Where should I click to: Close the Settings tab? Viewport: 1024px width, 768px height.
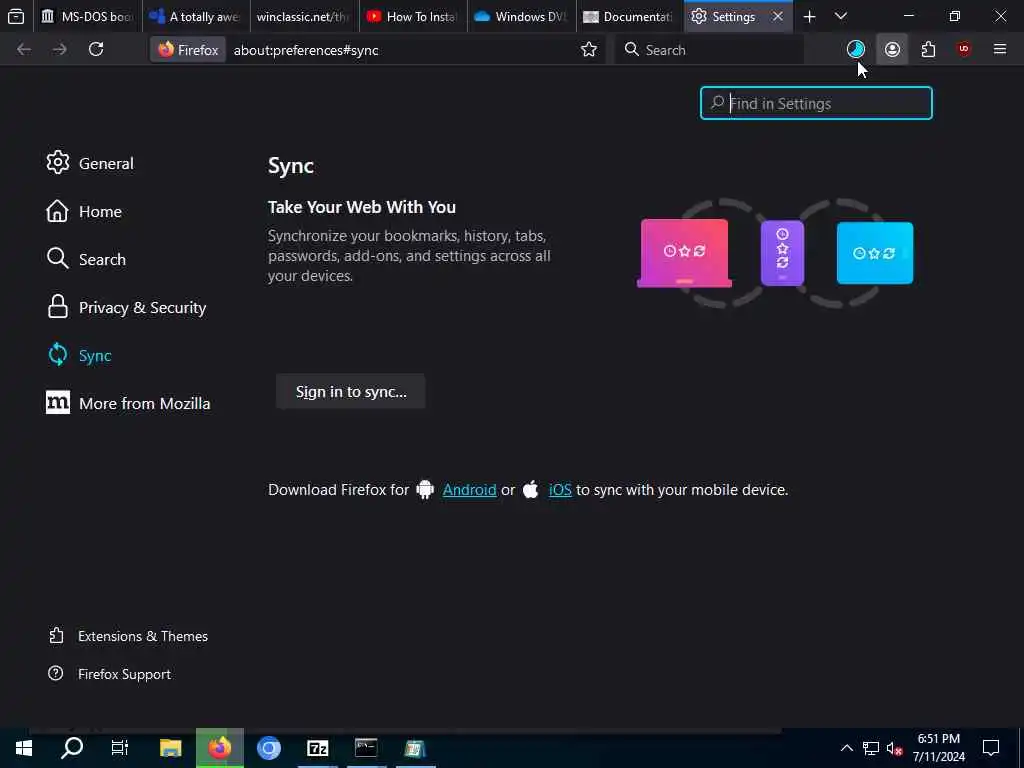pos(777,16)
